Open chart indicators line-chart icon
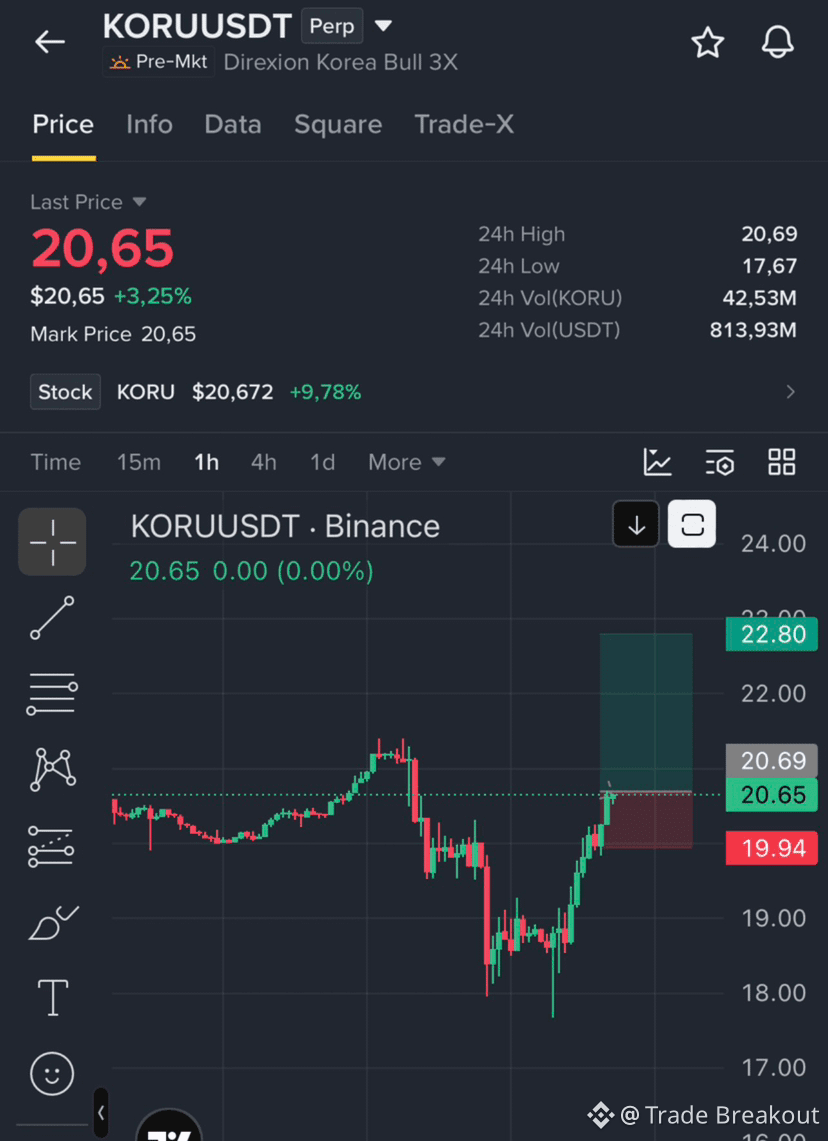This screenshot has width=828, height=1141. 657,462
